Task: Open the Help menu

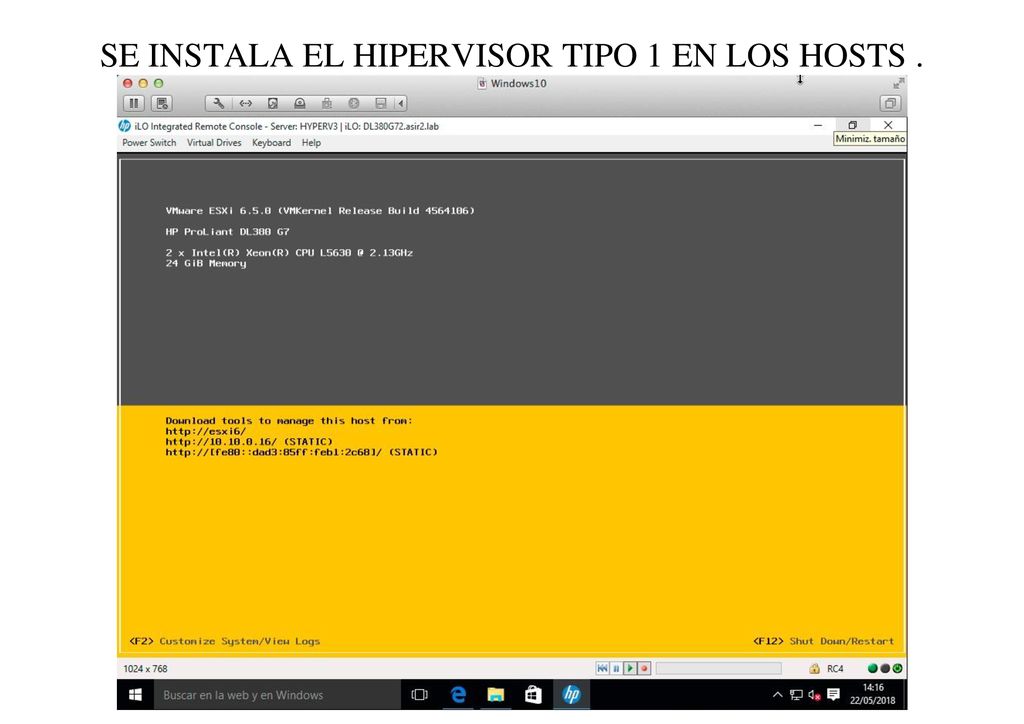Action: point(311,142)
